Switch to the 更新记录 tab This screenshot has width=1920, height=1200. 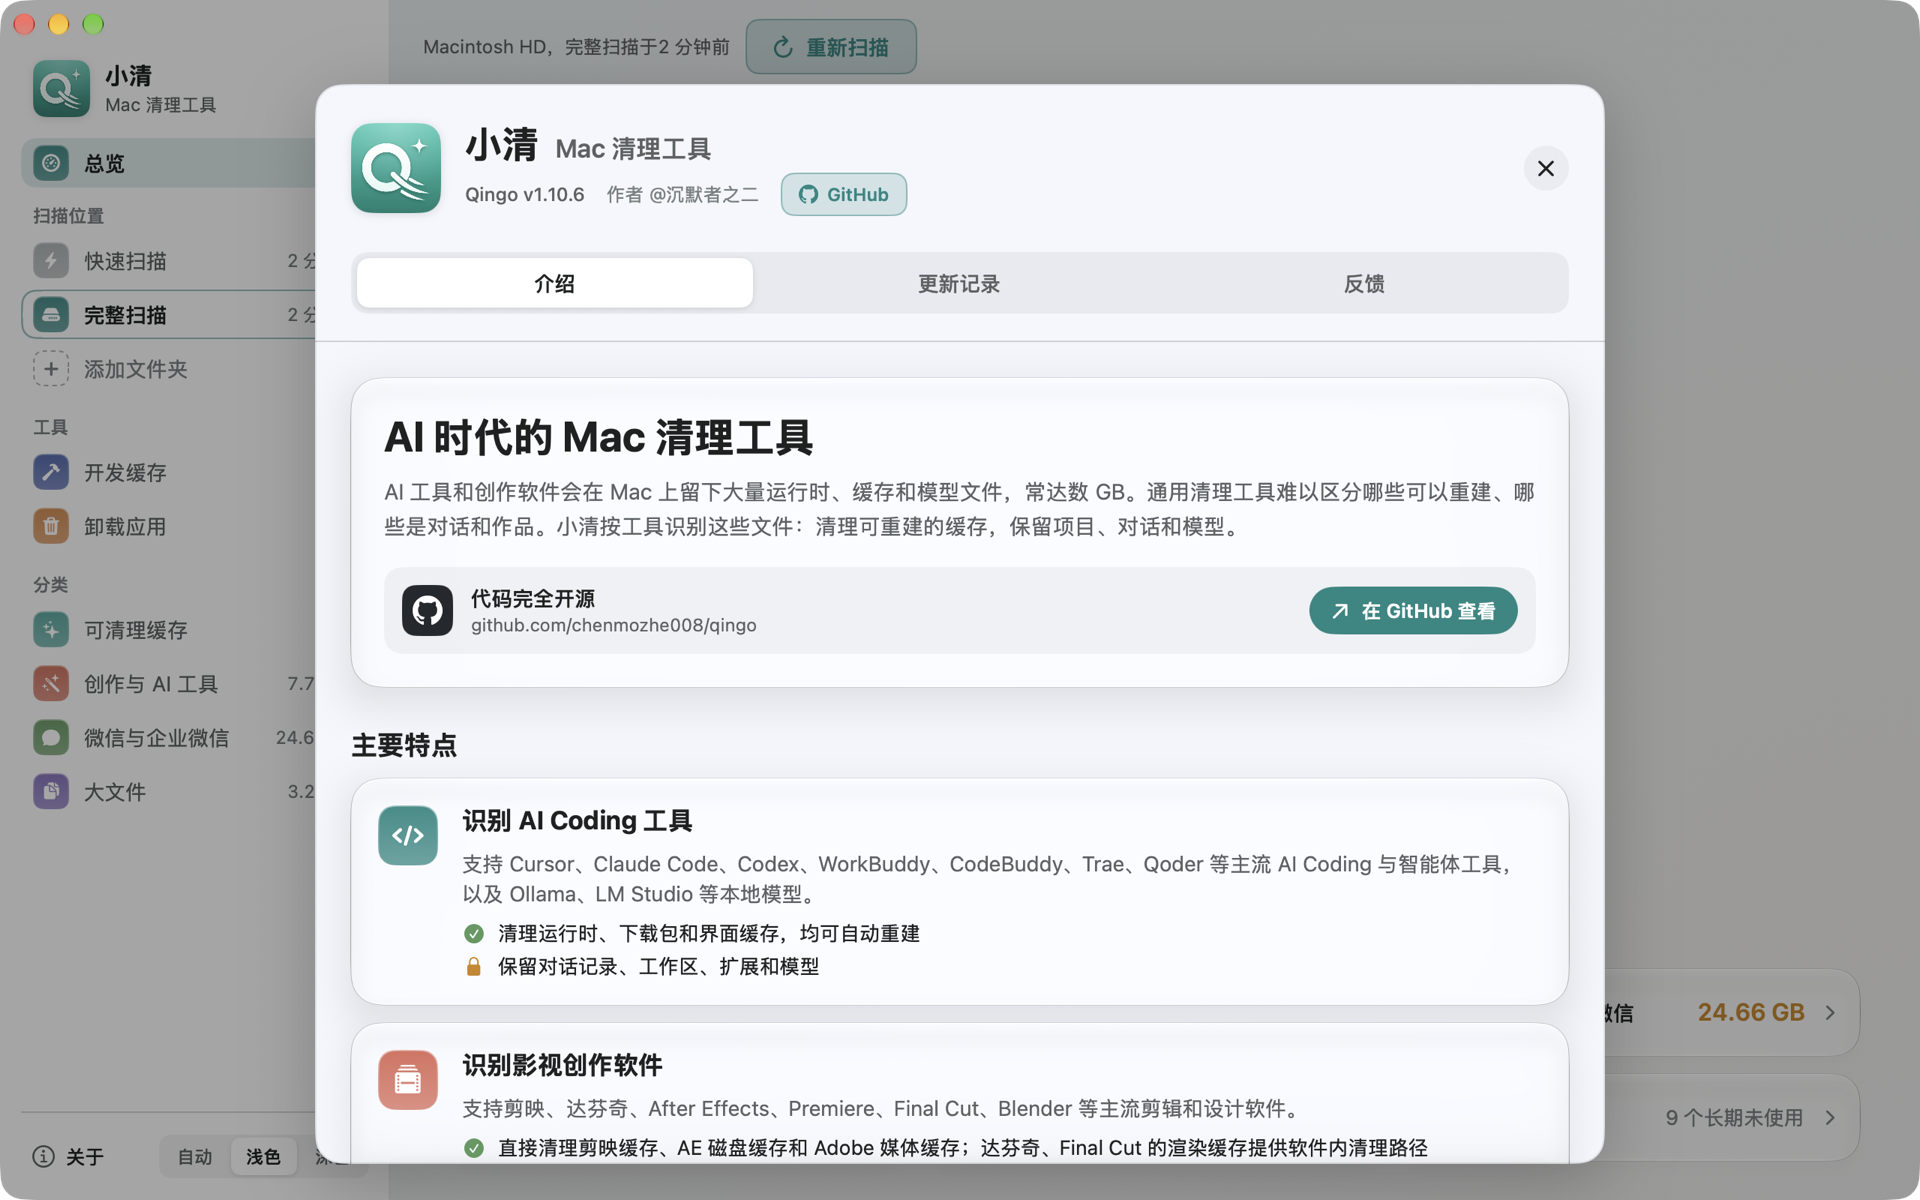coord(959,283)
